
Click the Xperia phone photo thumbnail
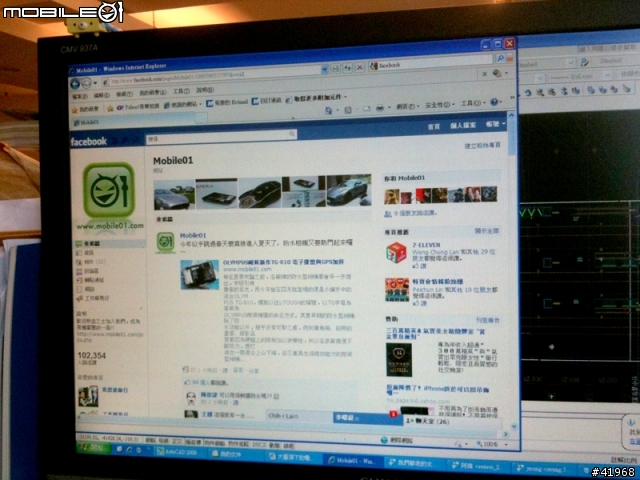tap(216, 193)
